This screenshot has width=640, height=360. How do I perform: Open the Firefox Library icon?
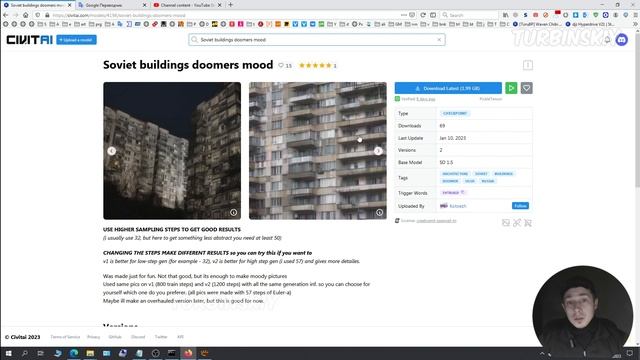506,15
